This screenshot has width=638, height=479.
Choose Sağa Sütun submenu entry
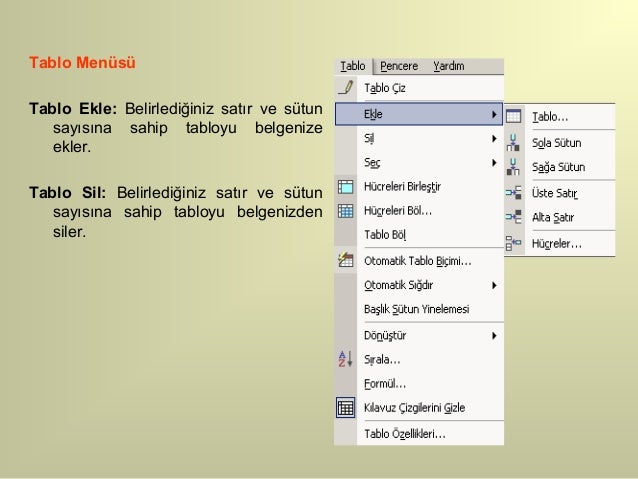[x=559, y=167]
